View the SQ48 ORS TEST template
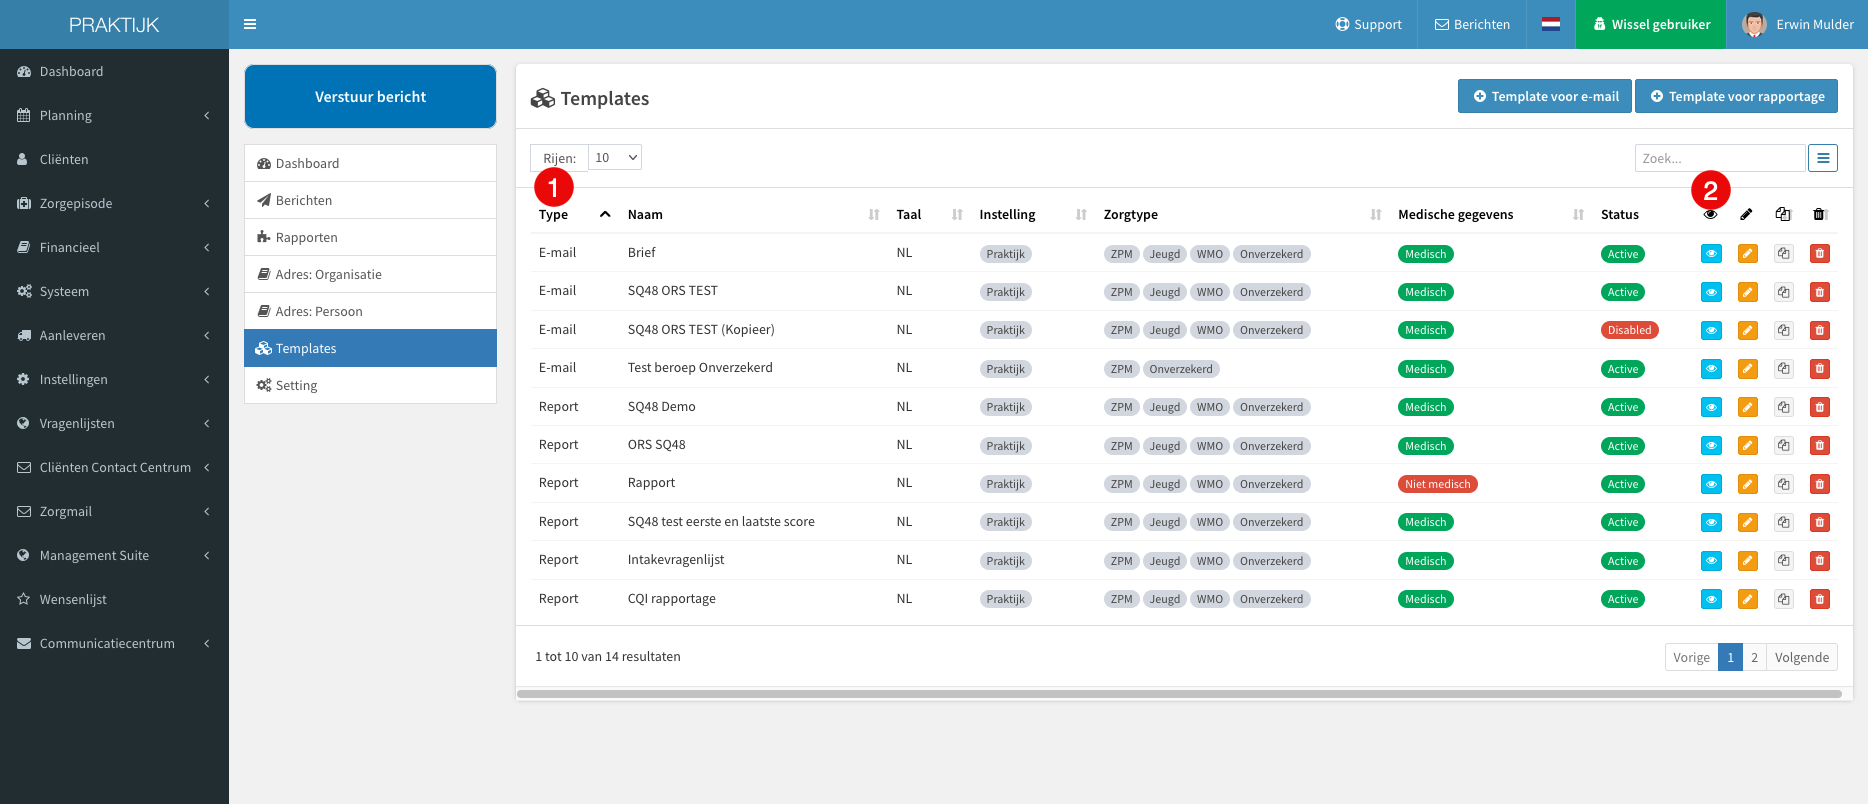Screen dimensions: 1868x804 1712,292
